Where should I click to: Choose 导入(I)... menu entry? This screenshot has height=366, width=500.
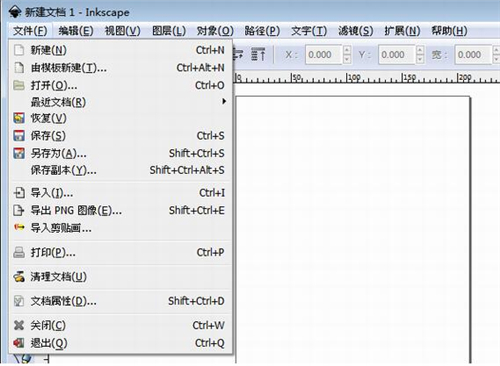(x=120, y=193)
